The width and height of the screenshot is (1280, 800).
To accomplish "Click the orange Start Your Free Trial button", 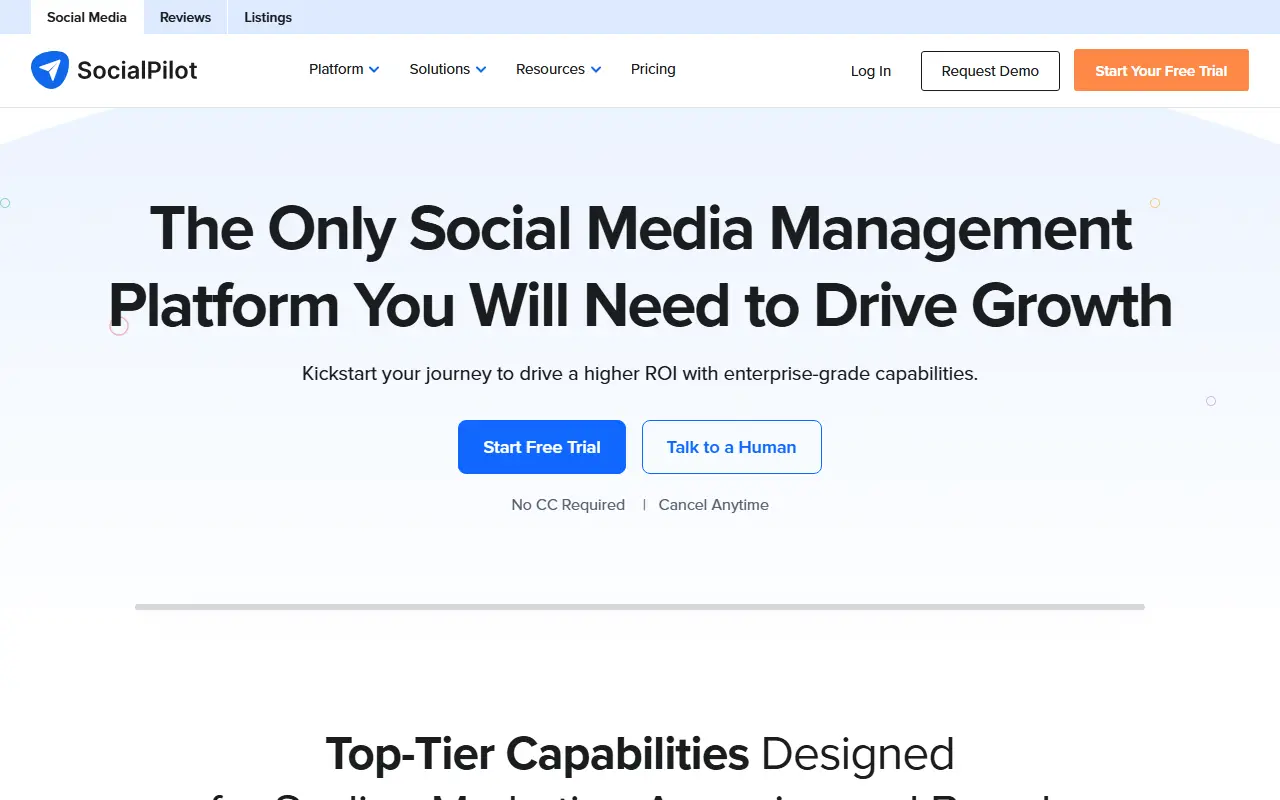I will [x=1161, y=71].
